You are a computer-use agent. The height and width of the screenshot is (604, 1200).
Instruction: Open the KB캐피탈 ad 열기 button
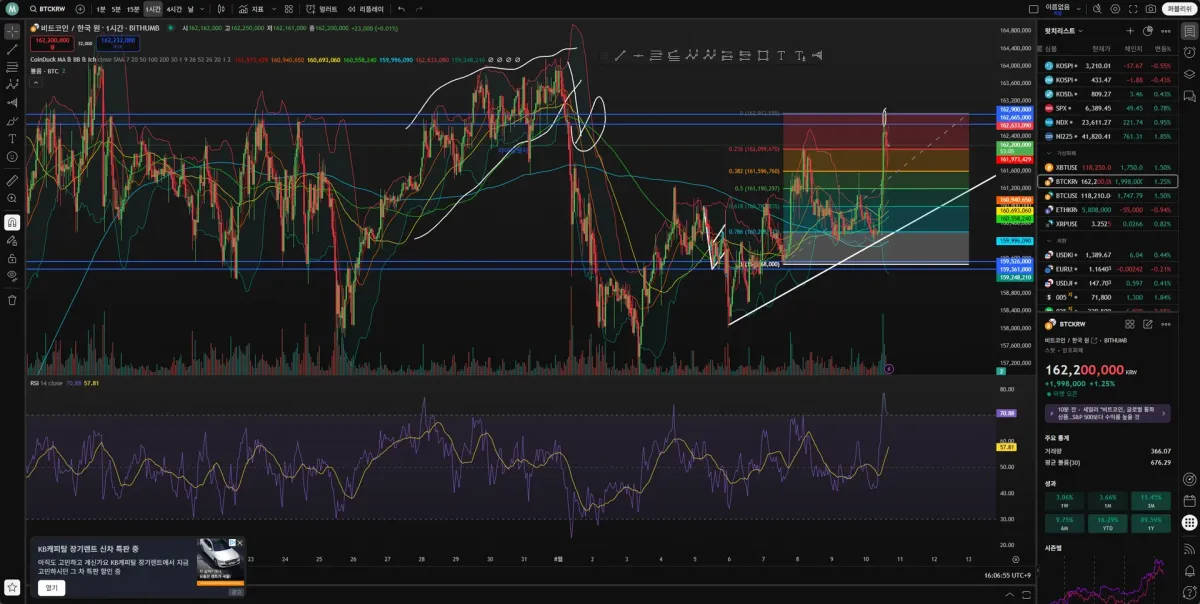coord(51,588)
